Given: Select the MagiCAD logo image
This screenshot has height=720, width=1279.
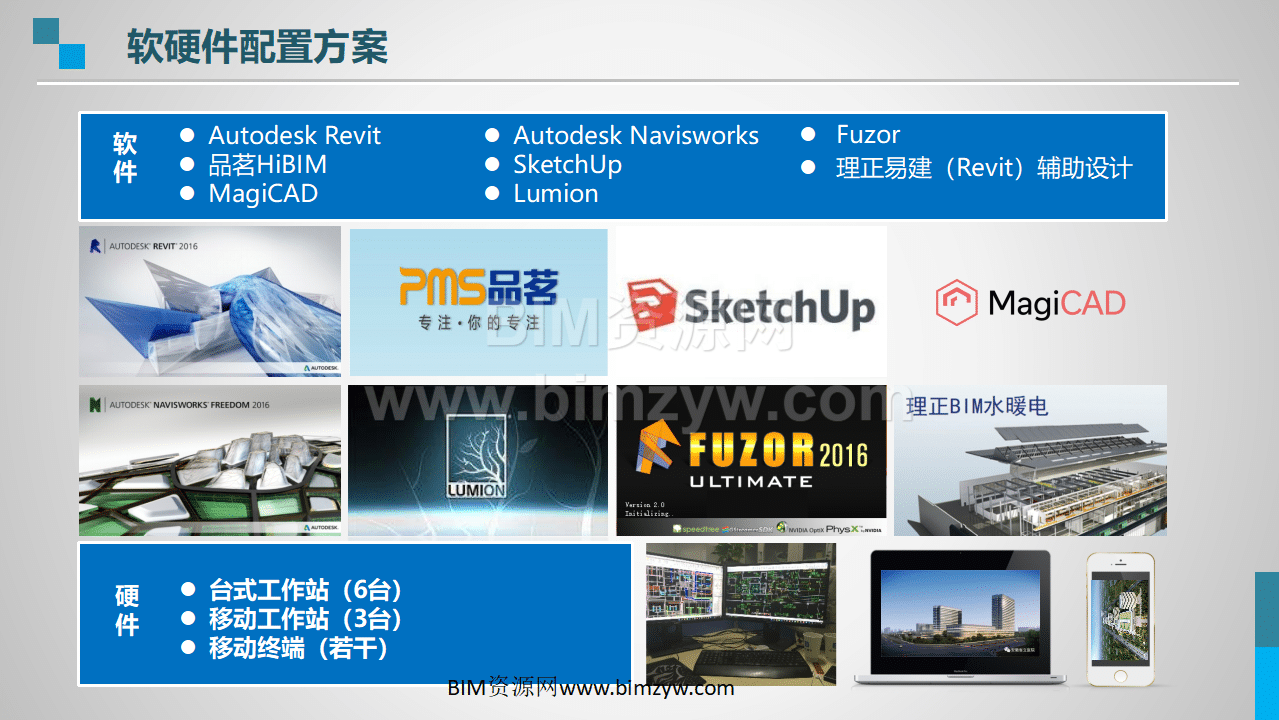Looking at the screenshot, I should coord(1030,302).
